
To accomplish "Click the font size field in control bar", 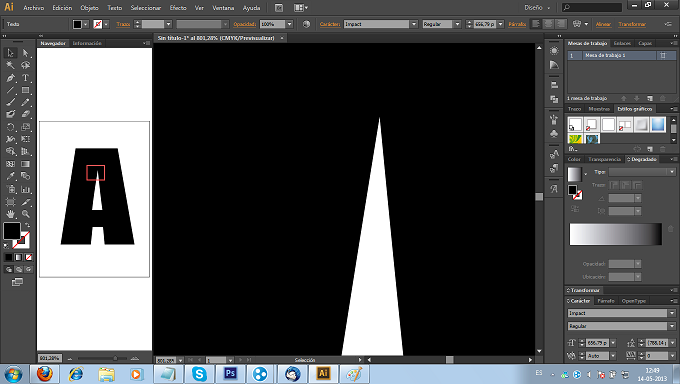I will pyautogui.click(x=485, y=24).
